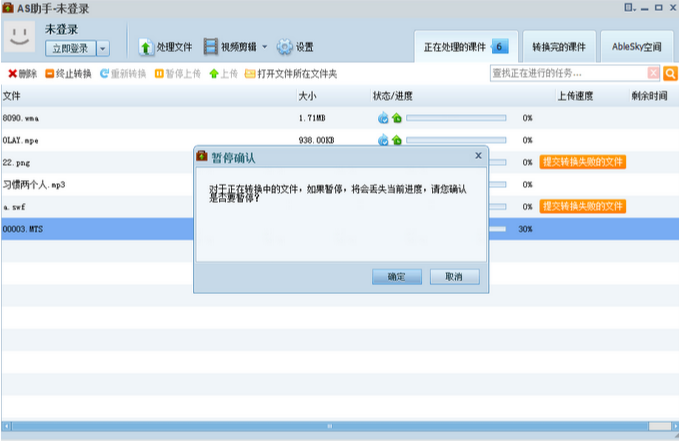Click the status icon for 8090.wma
The image size is (679, 443).
pos(383,118)
